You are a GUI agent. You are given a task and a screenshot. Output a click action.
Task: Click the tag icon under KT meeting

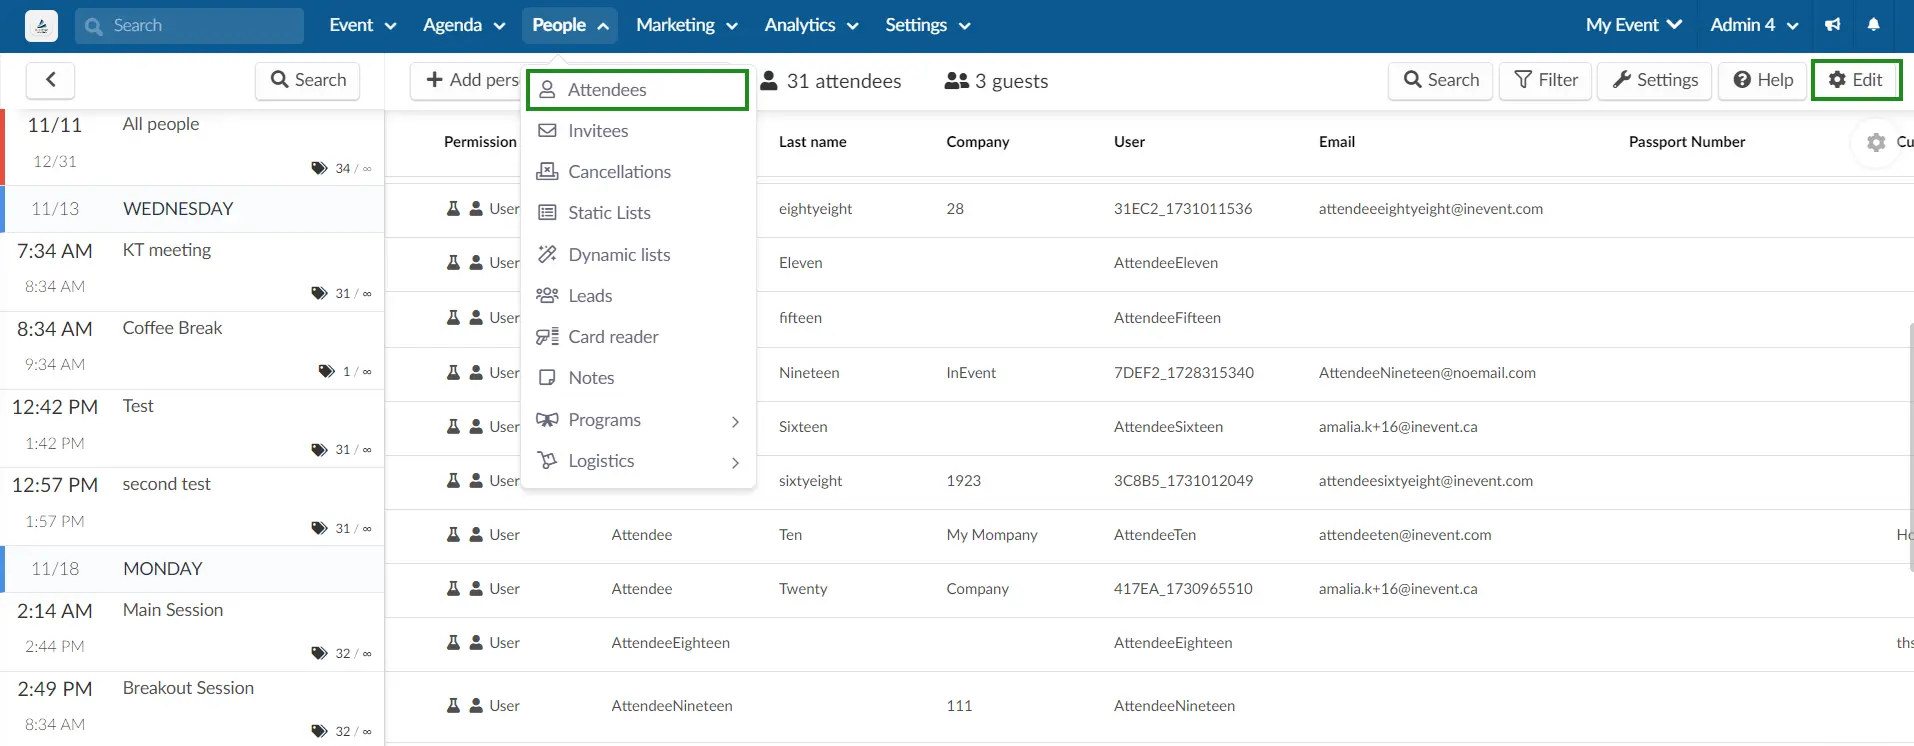click(x=319, y=293)
